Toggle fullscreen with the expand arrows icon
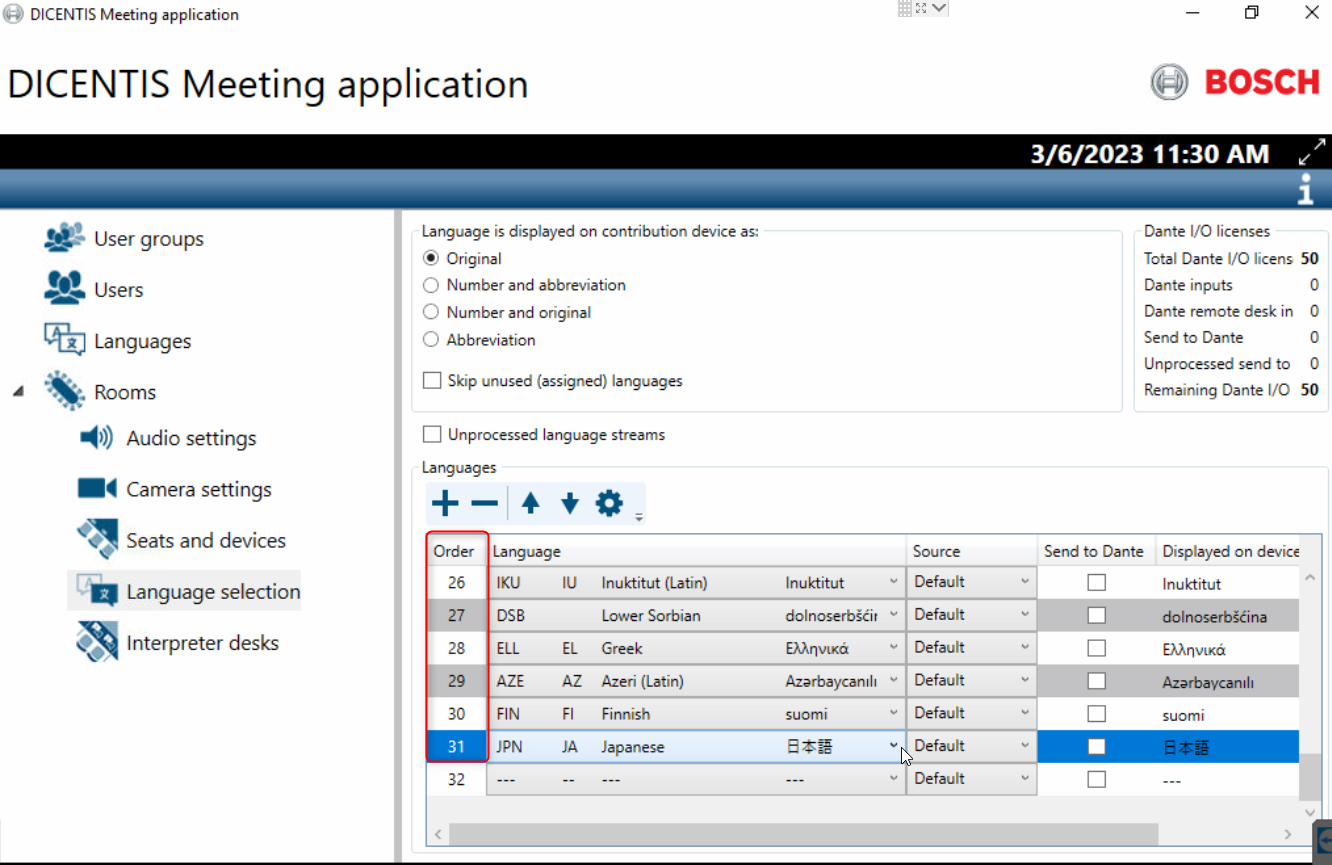Image resolution: width=1332 pixels, height=865 pixels. coord(1311,153)
